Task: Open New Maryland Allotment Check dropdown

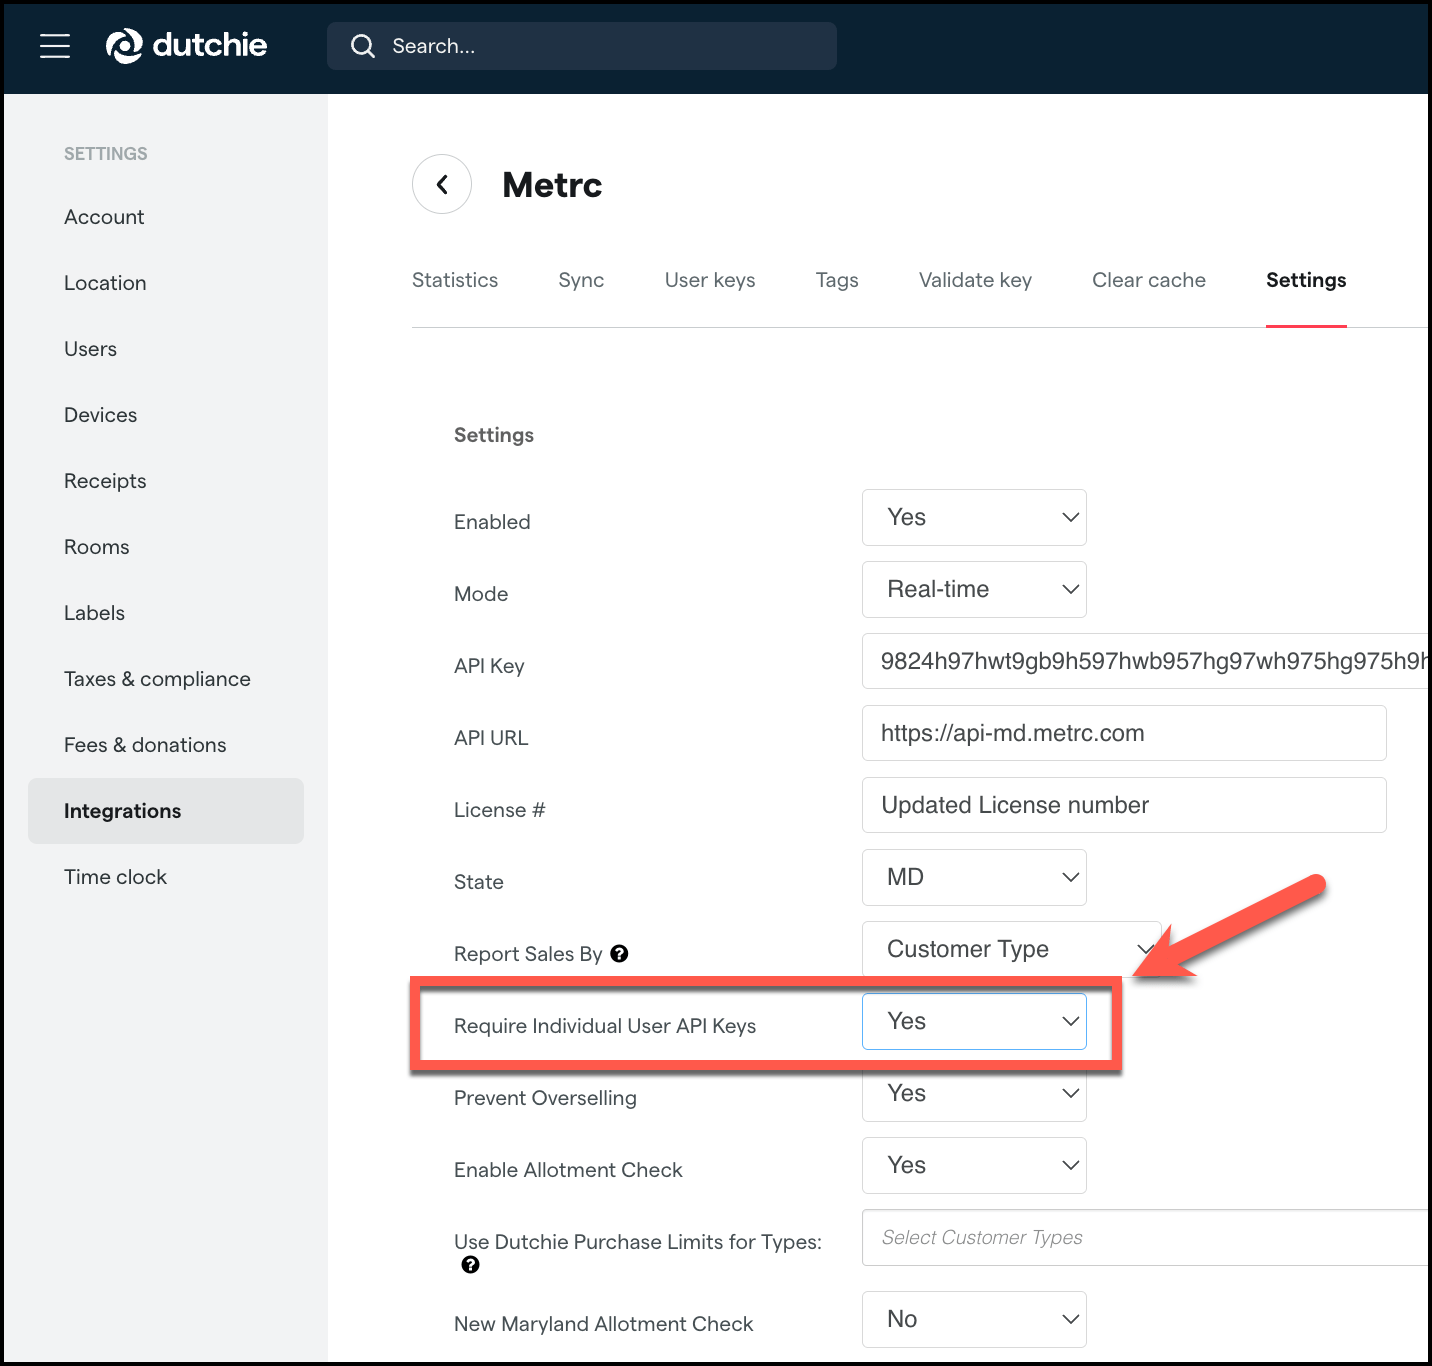Action: (x=973, y=1319)
